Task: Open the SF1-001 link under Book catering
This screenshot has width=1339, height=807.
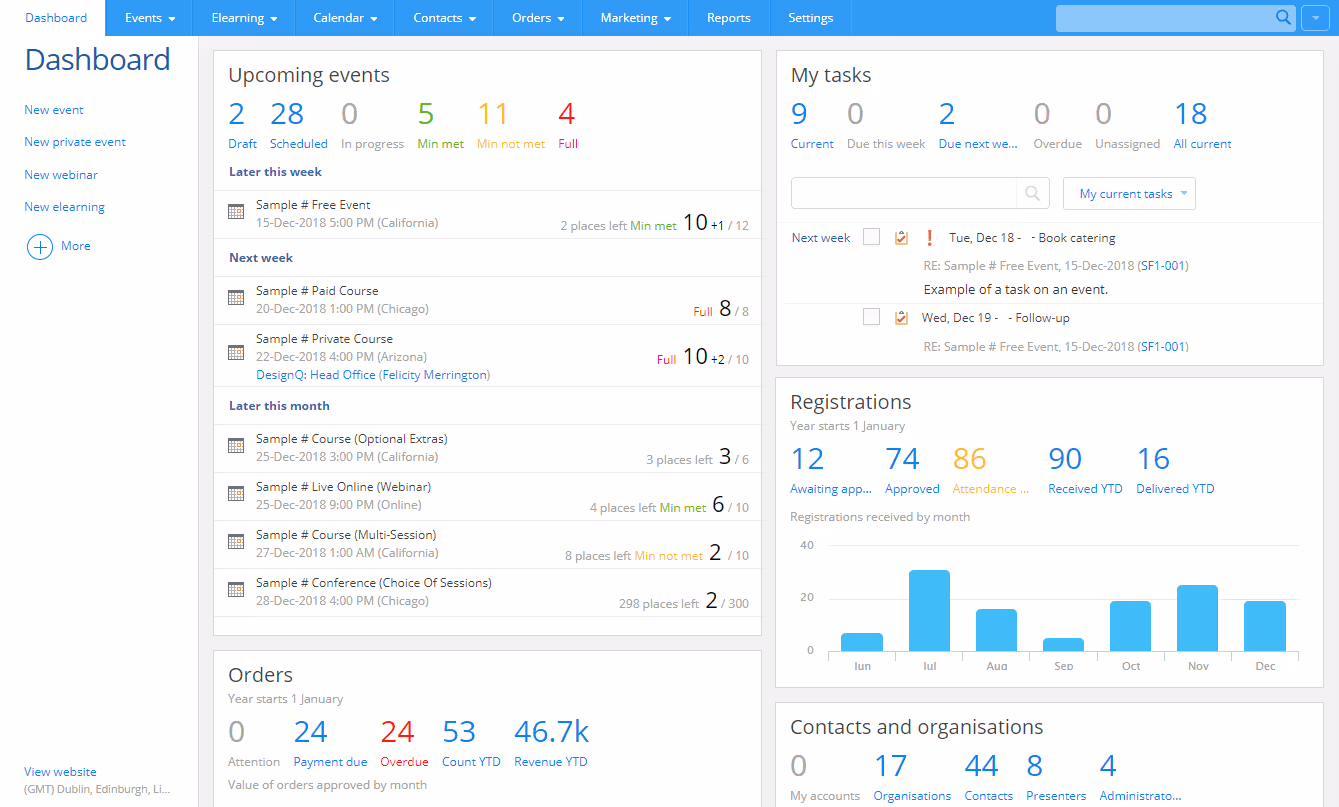Action: pos(1162,266)
